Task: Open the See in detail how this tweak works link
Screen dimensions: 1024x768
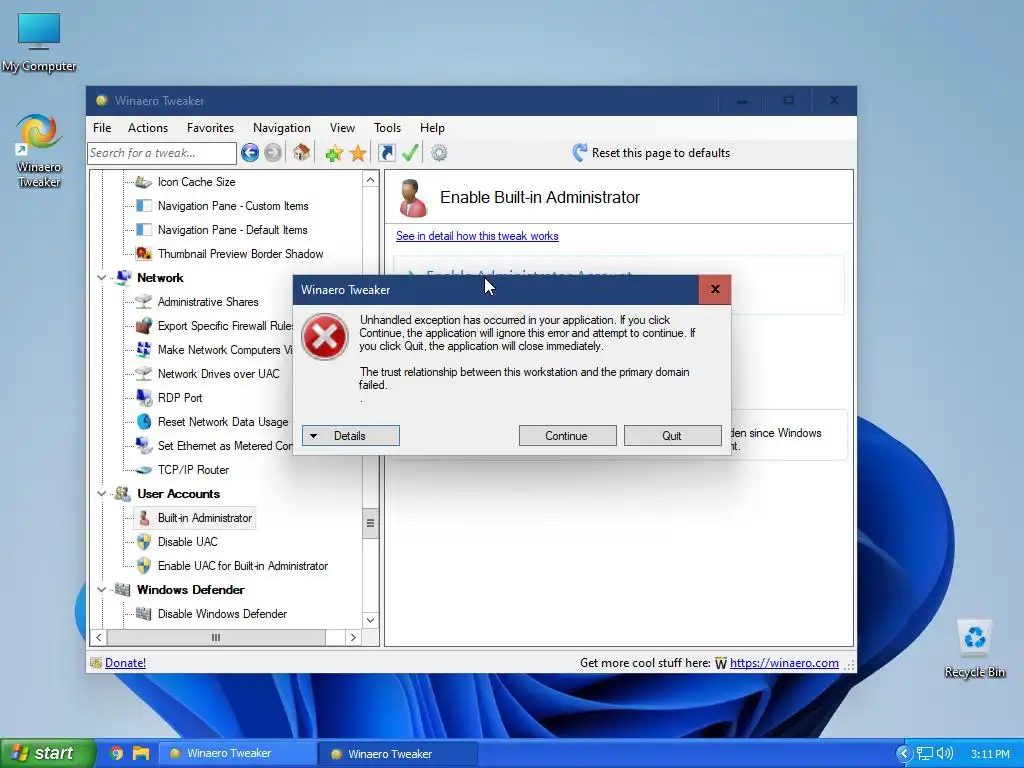Action: tap(477, 236)
